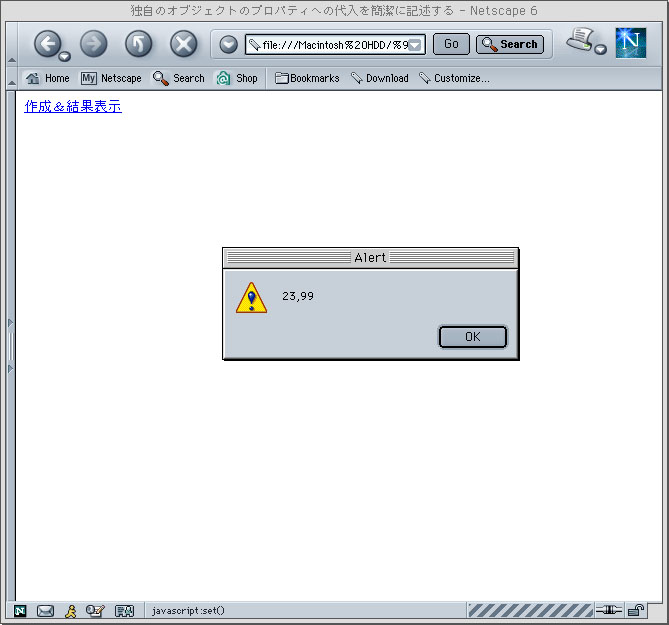Toggle online/offline plug icon

tap(609, 610)
